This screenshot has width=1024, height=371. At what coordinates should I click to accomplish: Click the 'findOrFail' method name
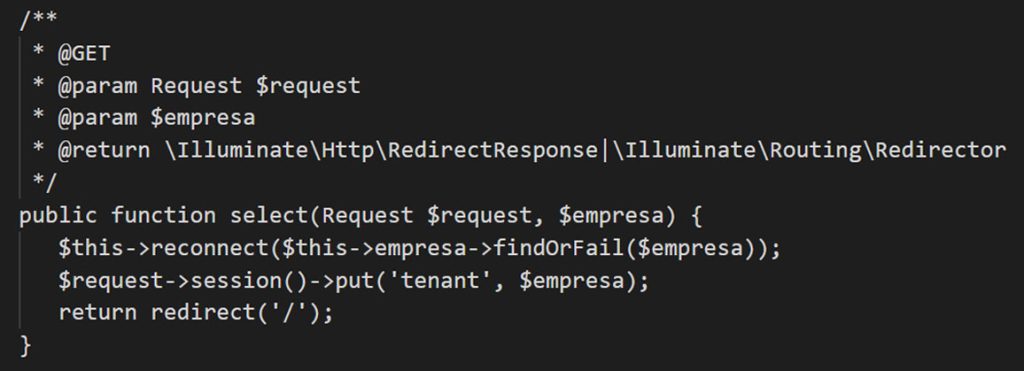[x=559, y=248]
